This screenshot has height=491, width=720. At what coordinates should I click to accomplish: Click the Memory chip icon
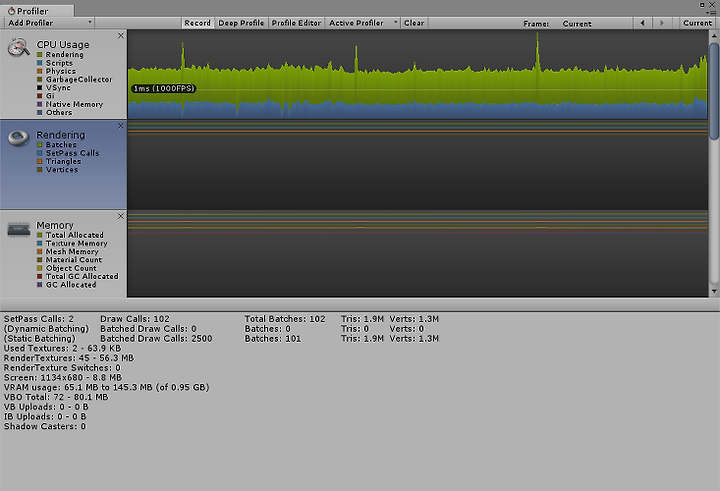19,229
